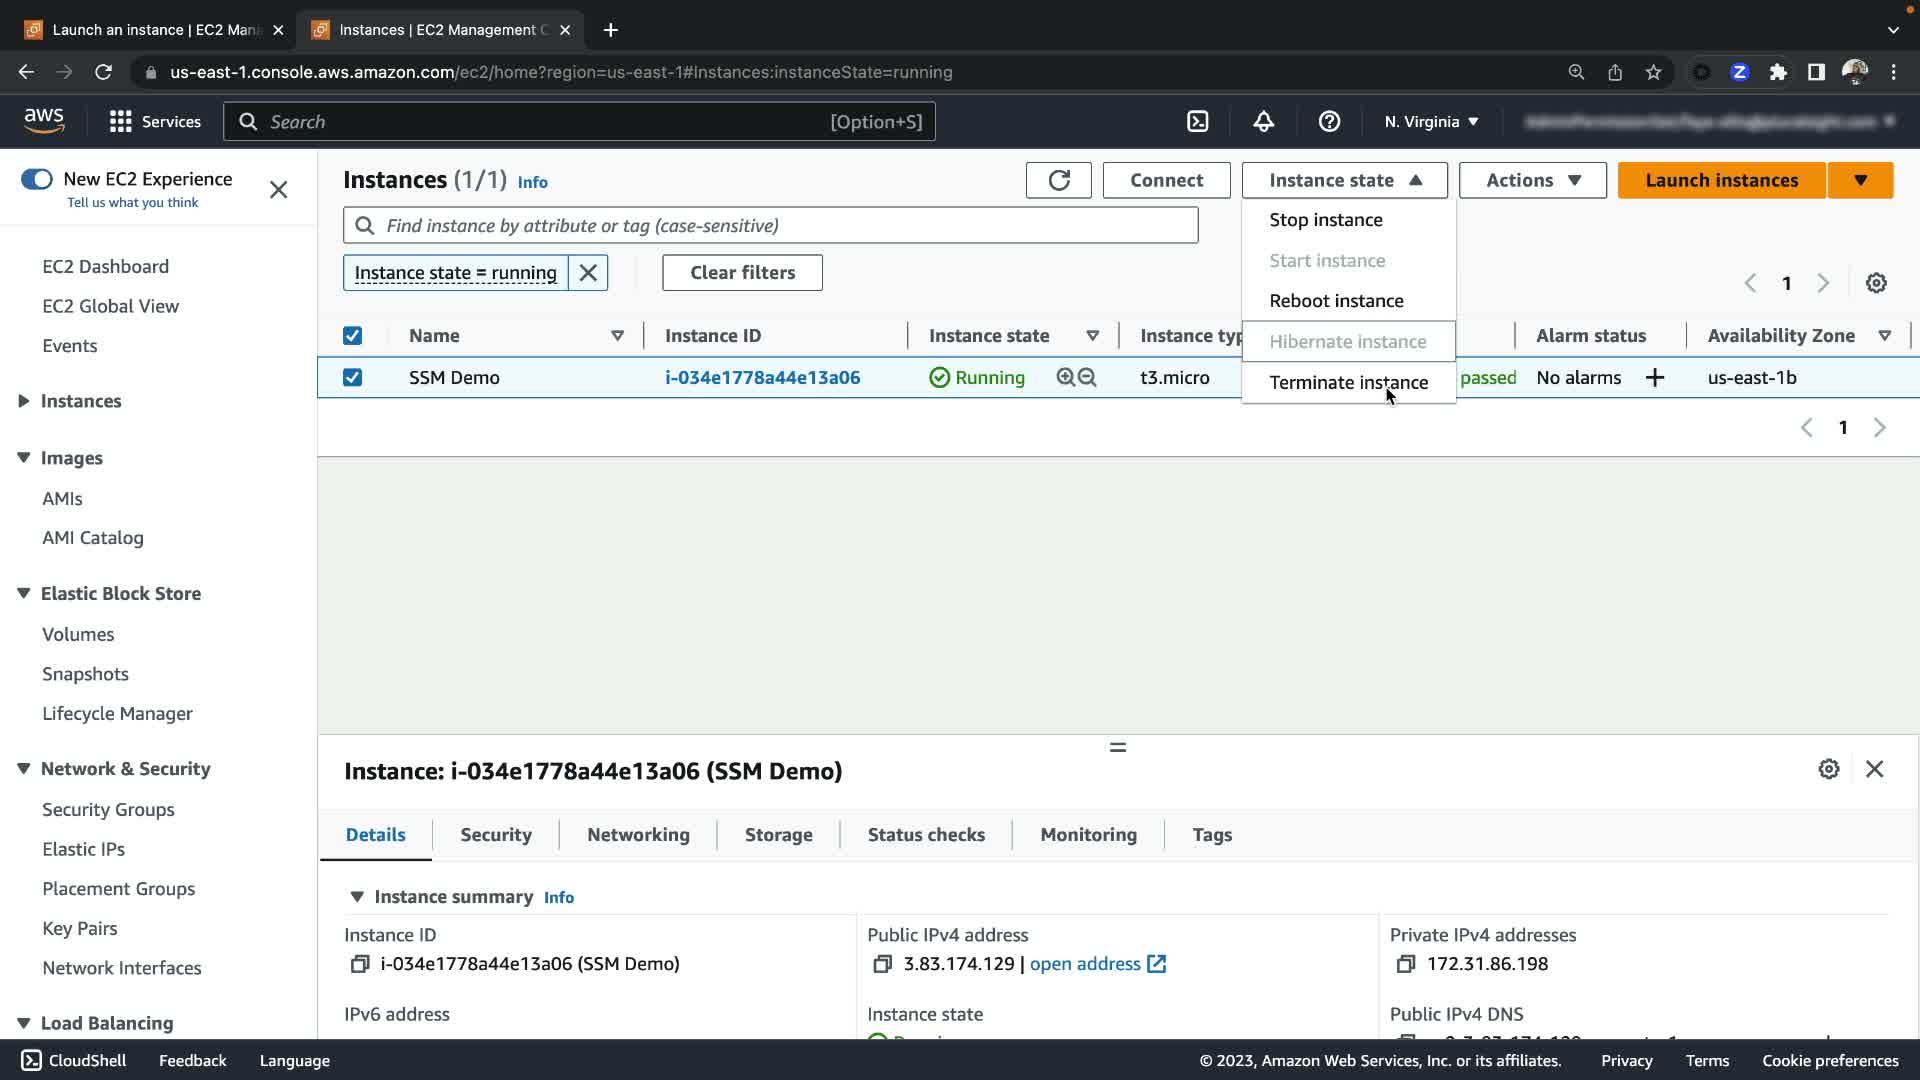Click the help question mark icon
1920x1080 pixels.
point(1329,122)
